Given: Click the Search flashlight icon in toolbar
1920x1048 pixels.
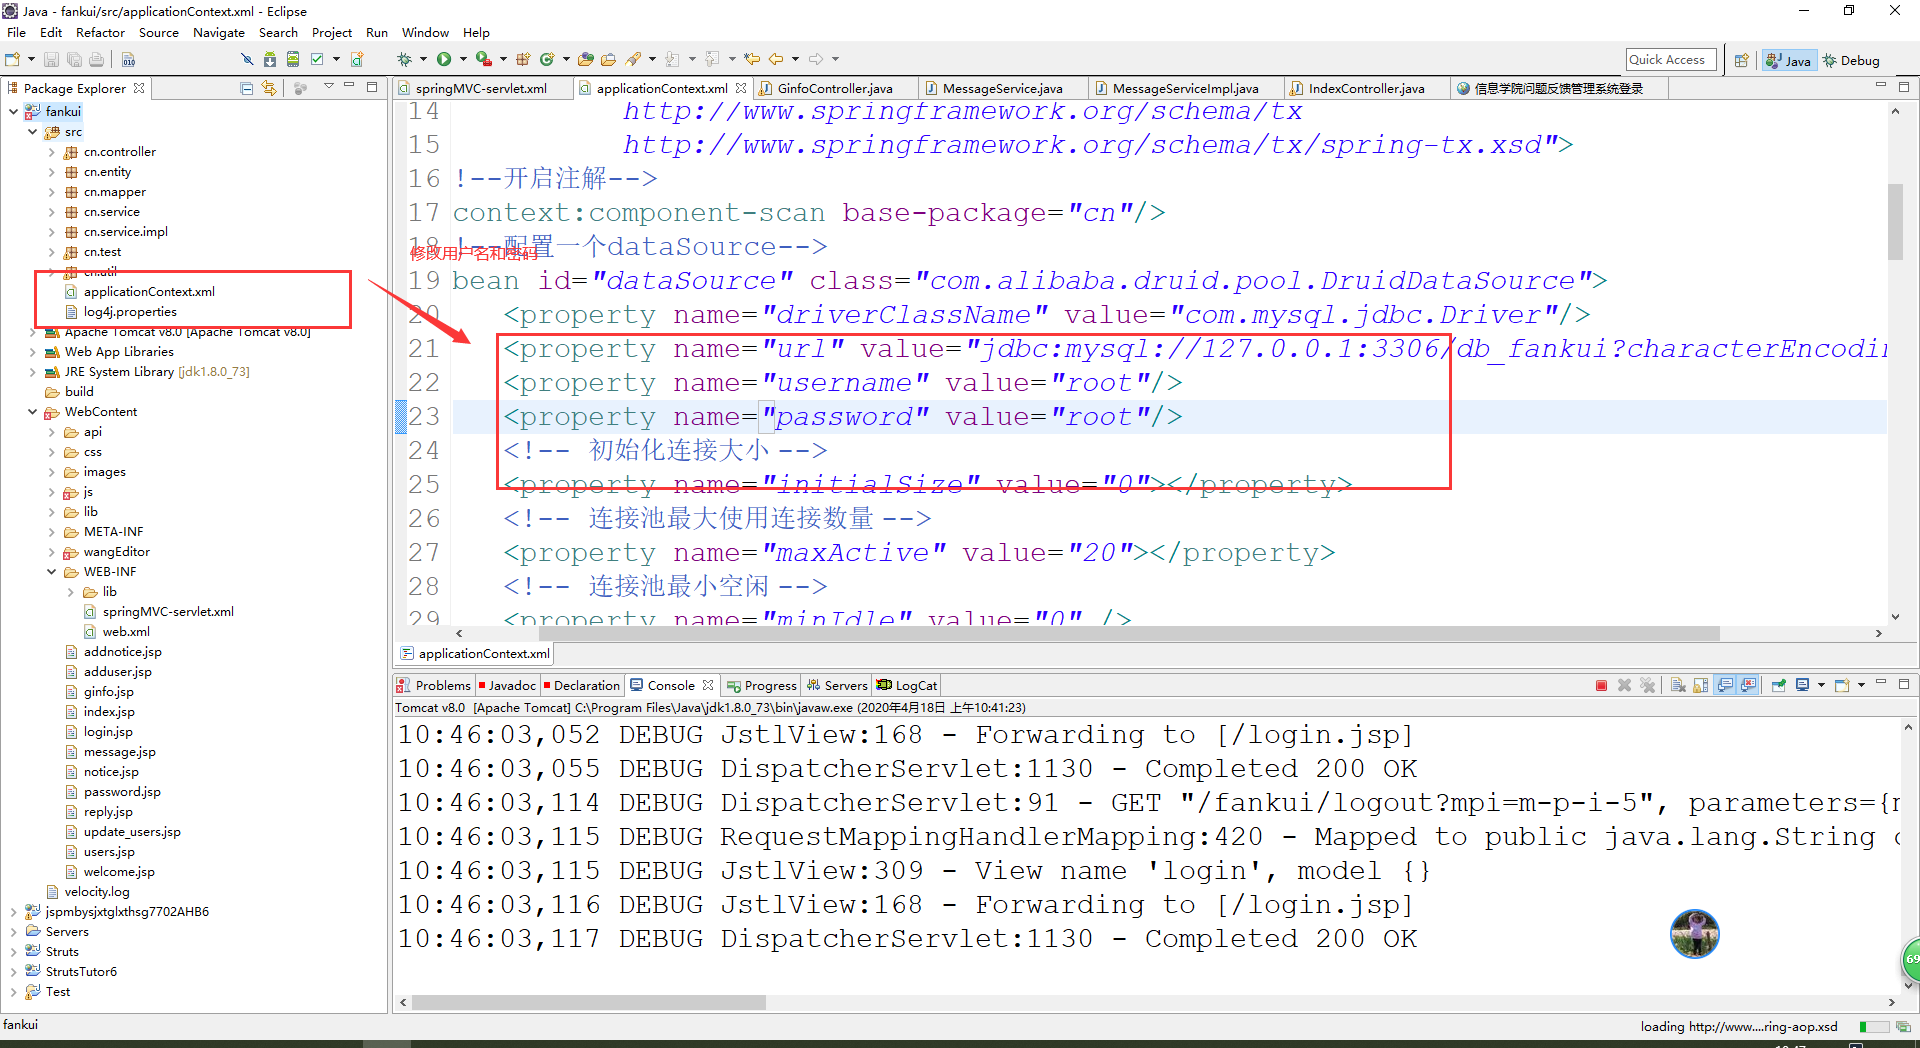Looking at the screenshot, I should click(634, 60).
